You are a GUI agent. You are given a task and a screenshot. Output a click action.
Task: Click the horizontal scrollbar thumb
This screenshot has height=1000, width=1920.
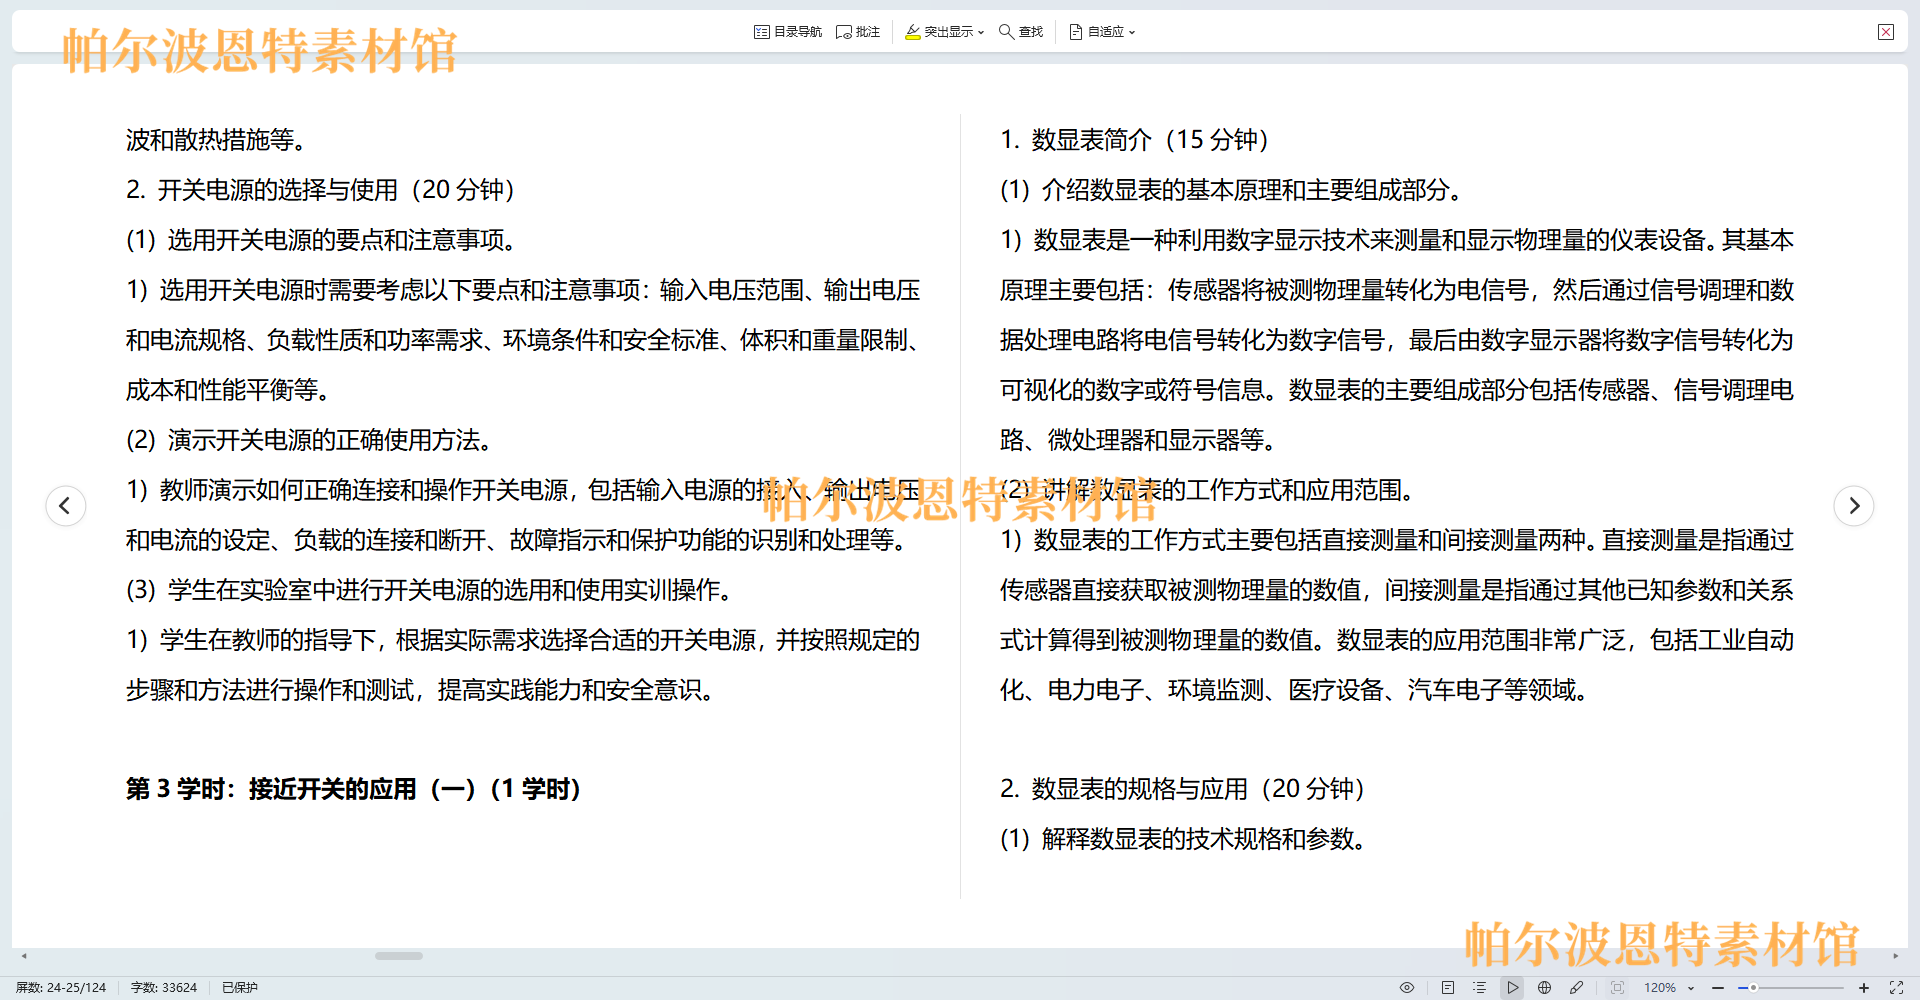(x=399, y=956)
